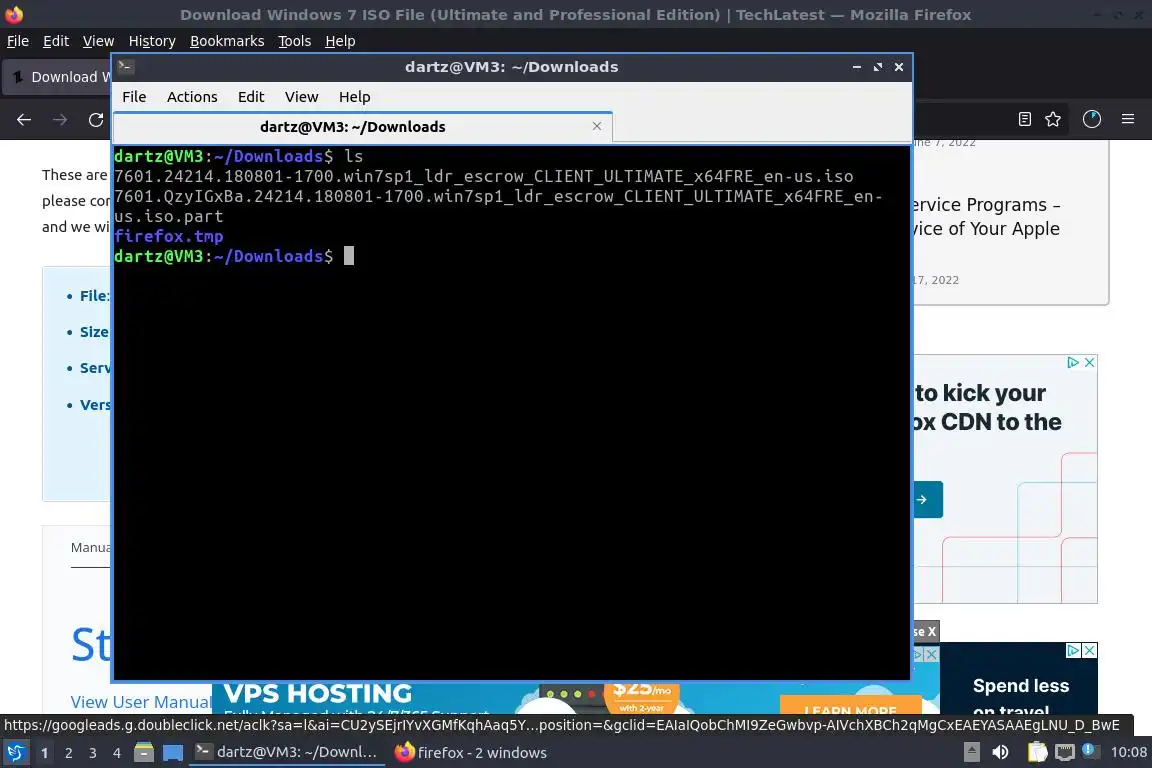Open Firefox History menu
The width and height of the screenshot is (1152, 768).
[x=152, y=41]
